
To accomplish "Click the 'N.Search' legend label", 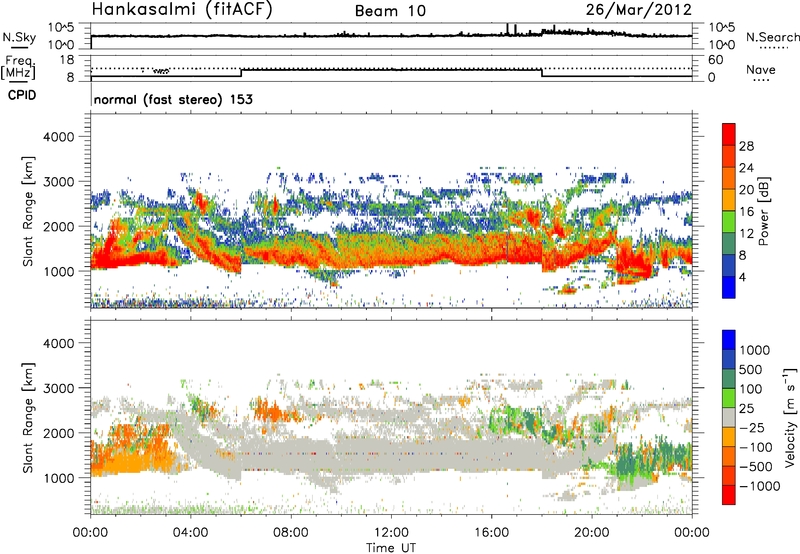I will pyautogui.click(x=772, y=37).
